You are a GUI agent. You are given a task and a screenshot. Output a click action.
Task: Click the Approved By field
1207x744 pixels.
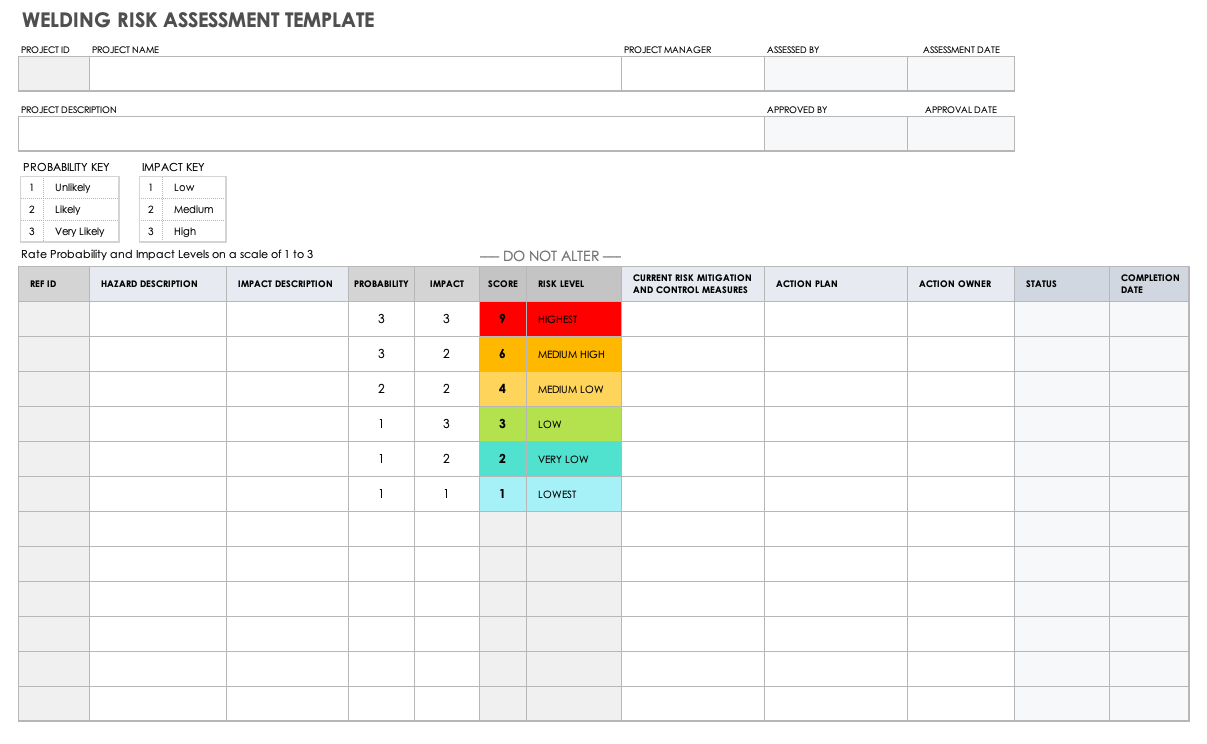coord(835,134)
